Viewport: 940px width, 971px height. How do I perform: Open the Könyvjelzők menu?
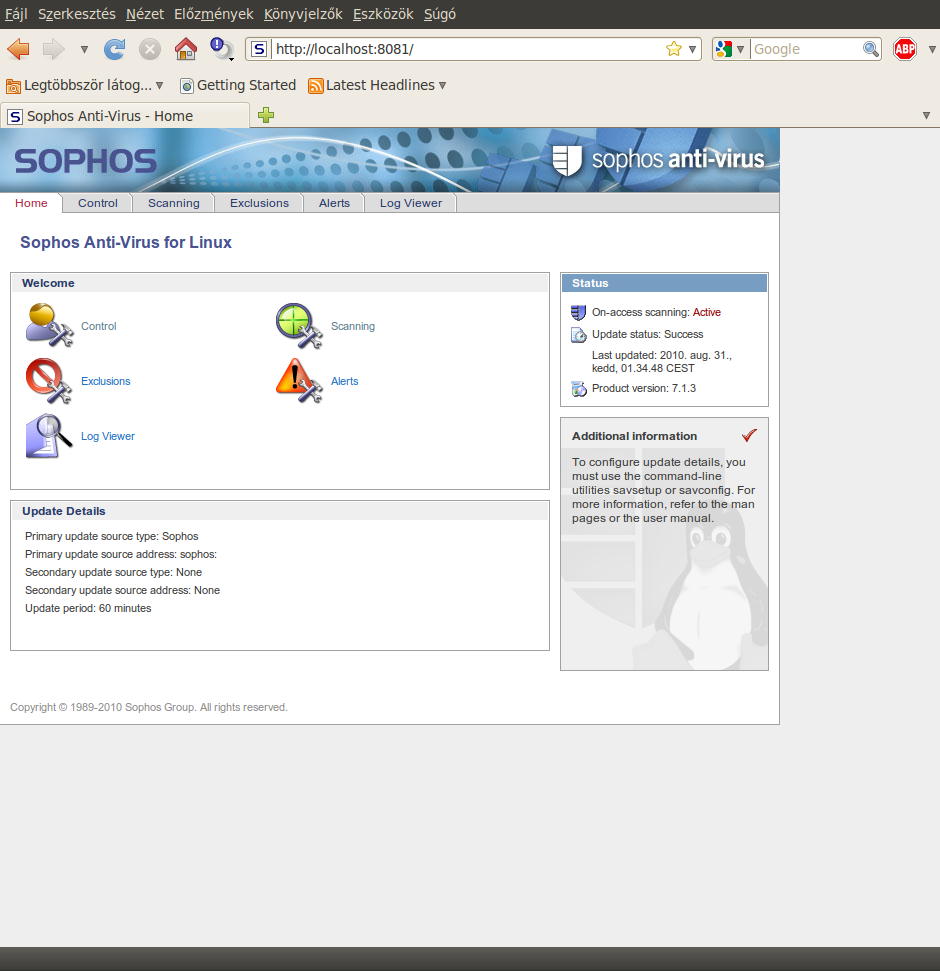click(303, 14)
